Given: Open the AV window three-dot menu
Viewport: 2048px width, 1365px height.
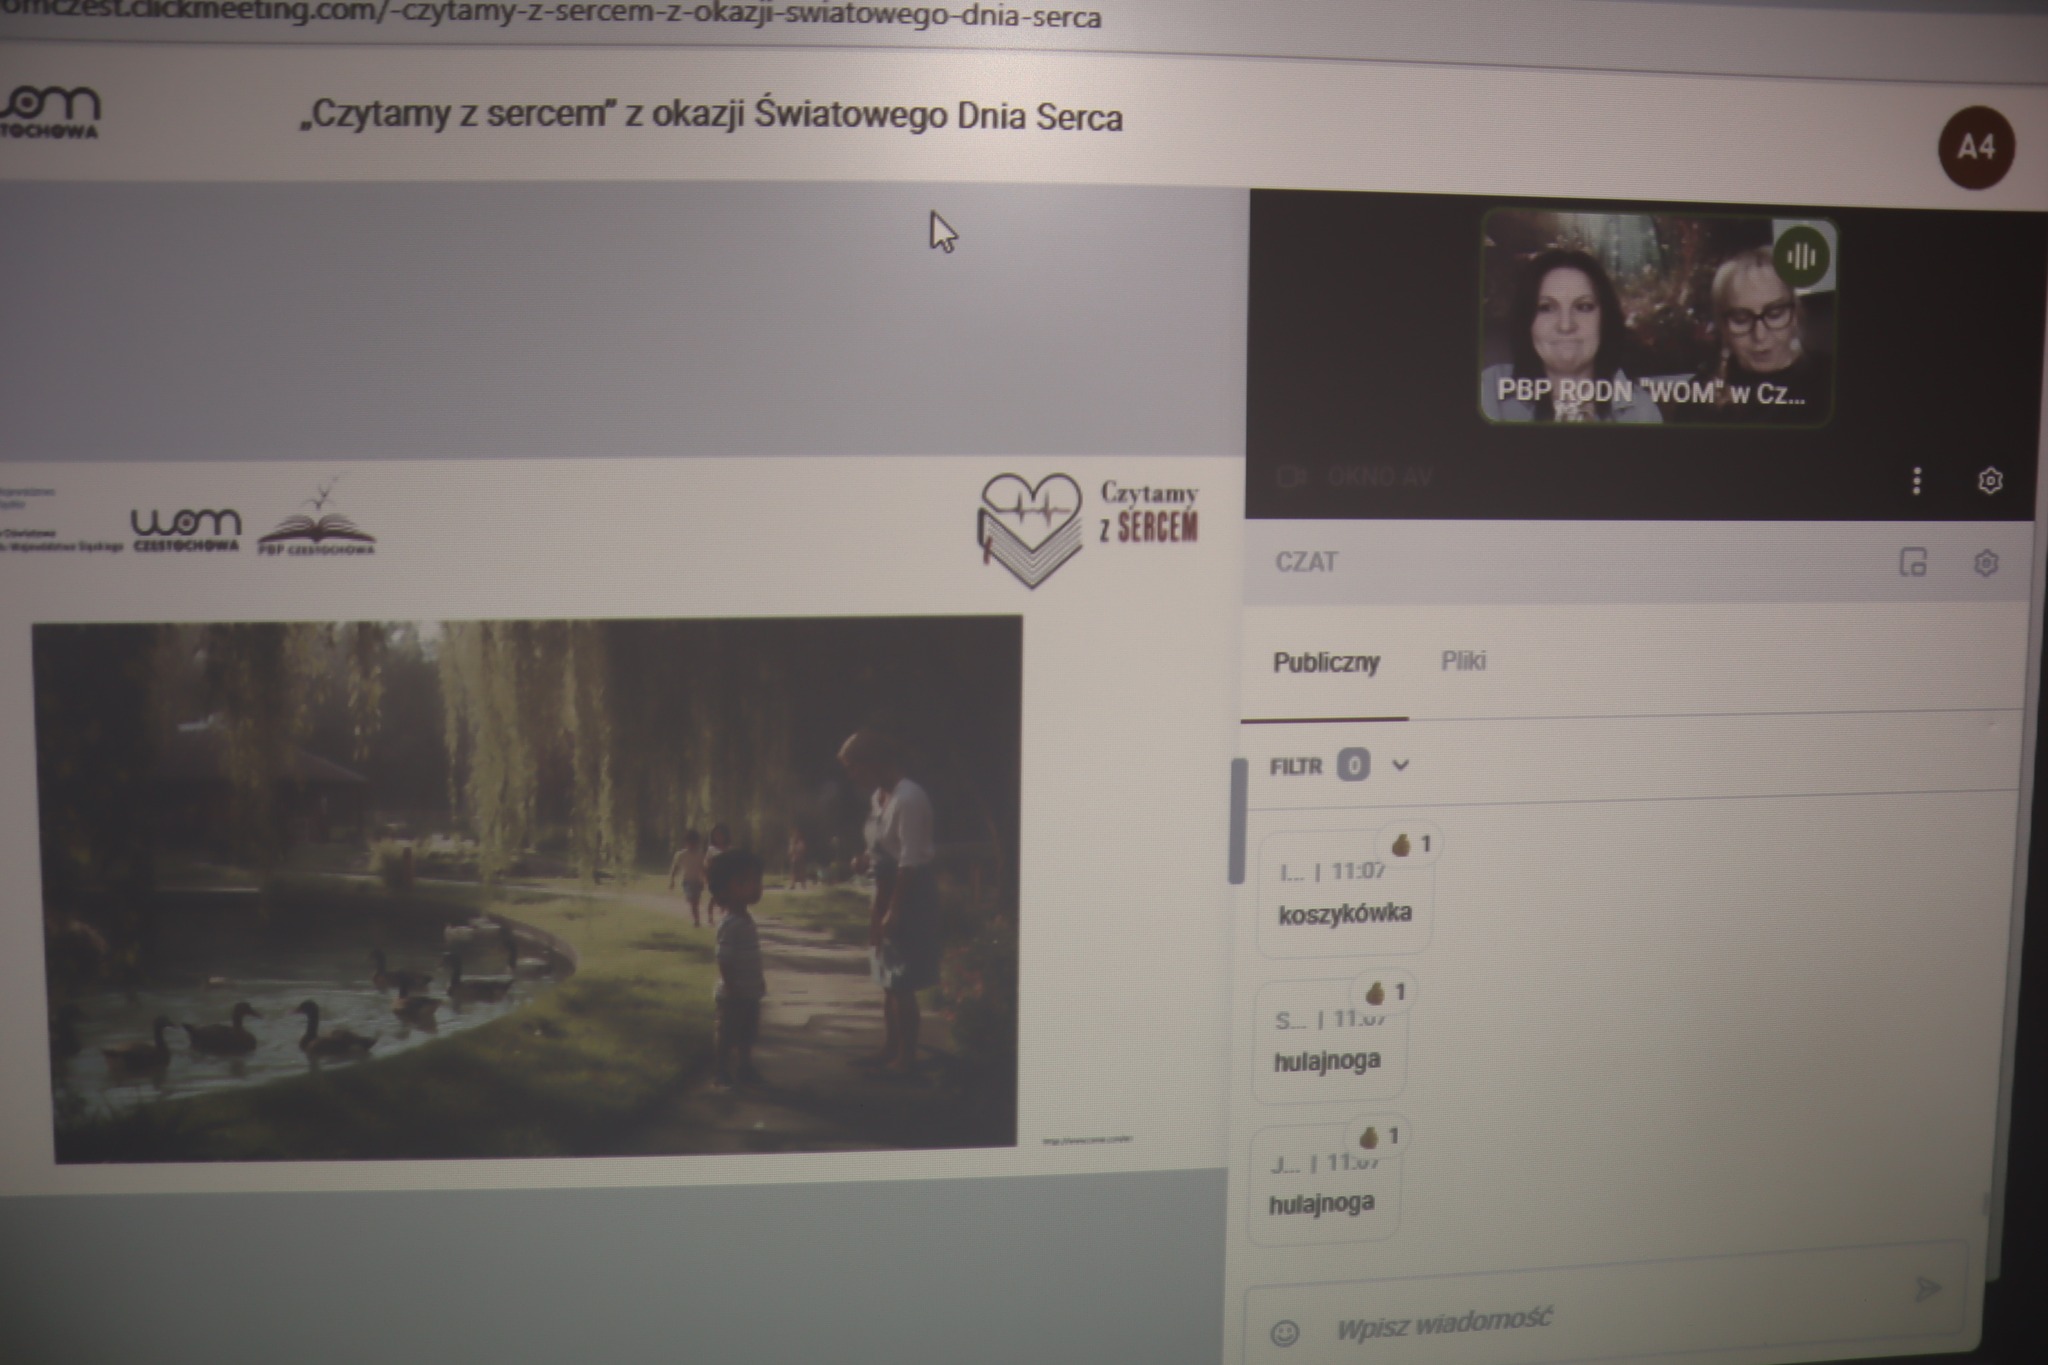Looking at the screenshot, I should tap(1916, 481).
